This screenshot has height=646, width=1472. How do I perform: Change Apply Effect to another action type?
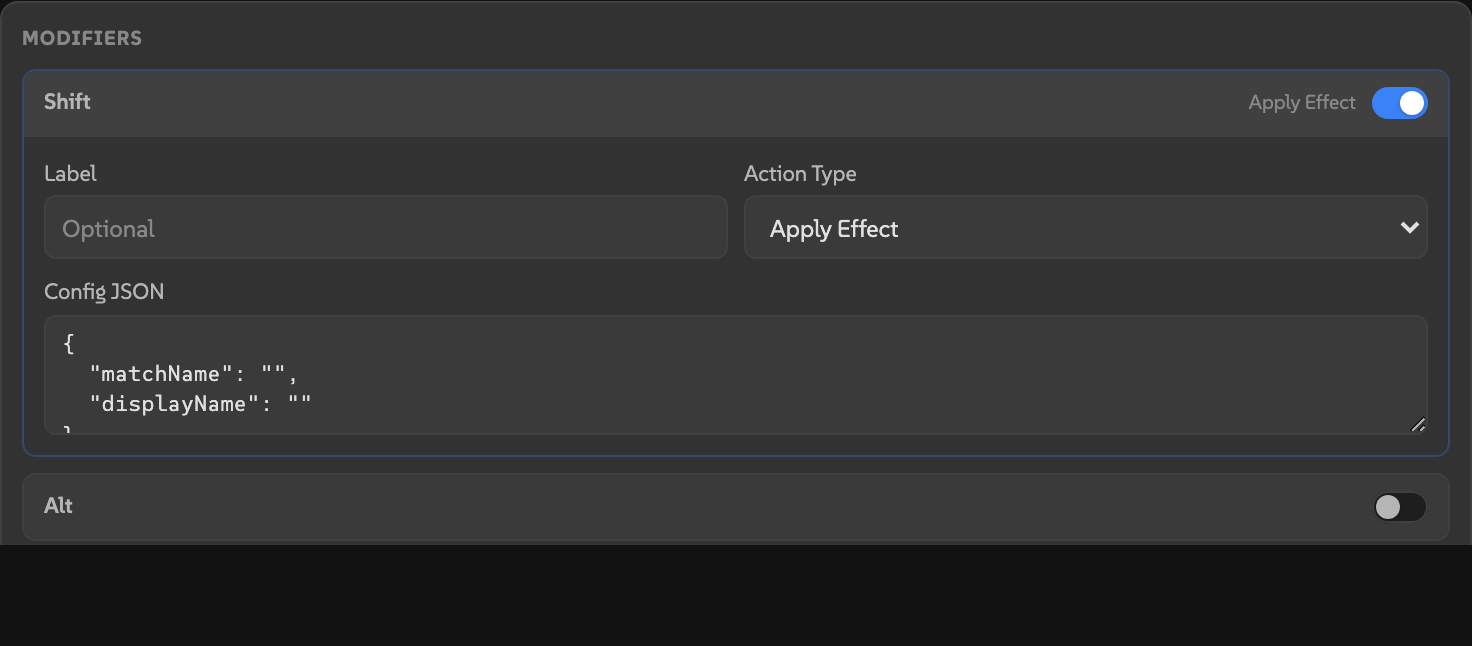pyautogui.click(x=1086, y=227)
